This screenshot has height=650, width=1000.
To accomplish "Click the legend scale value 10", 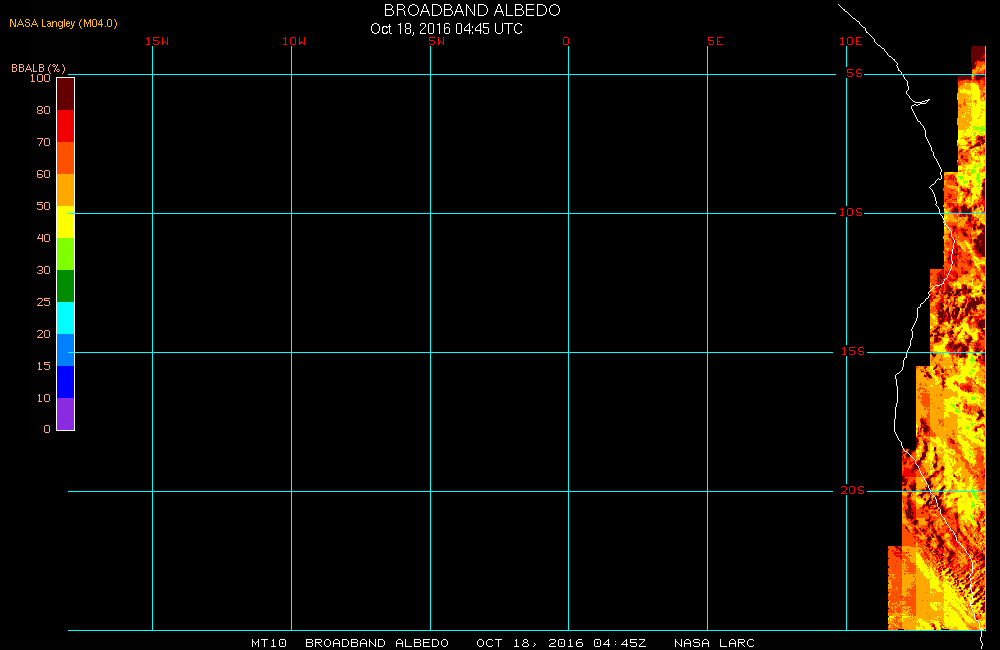I will [x=43, y=398].
